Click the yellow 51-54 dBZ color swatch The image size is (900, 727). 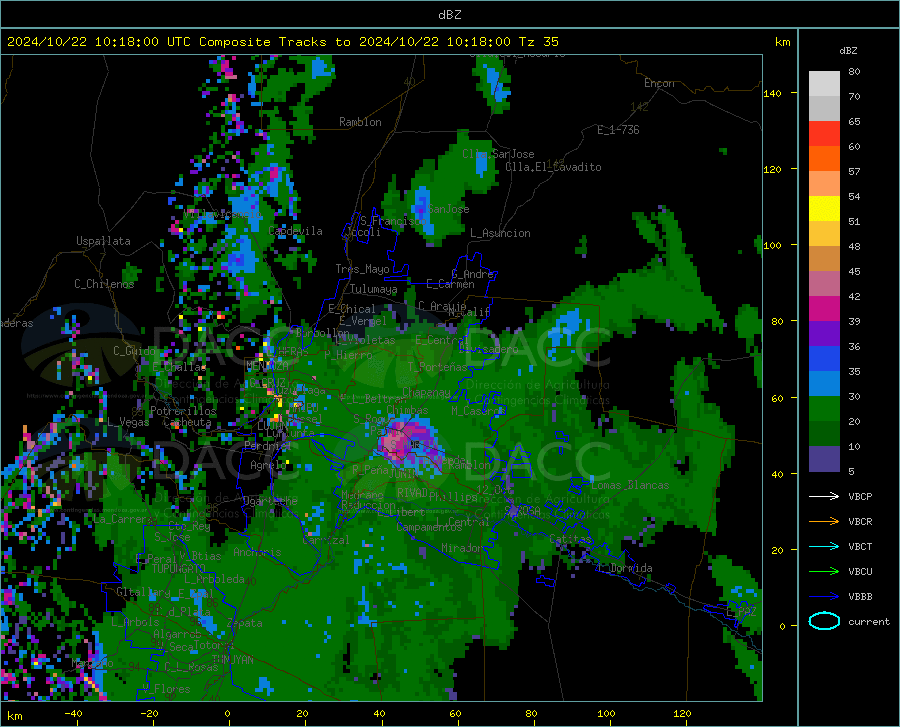coord(824,209)
